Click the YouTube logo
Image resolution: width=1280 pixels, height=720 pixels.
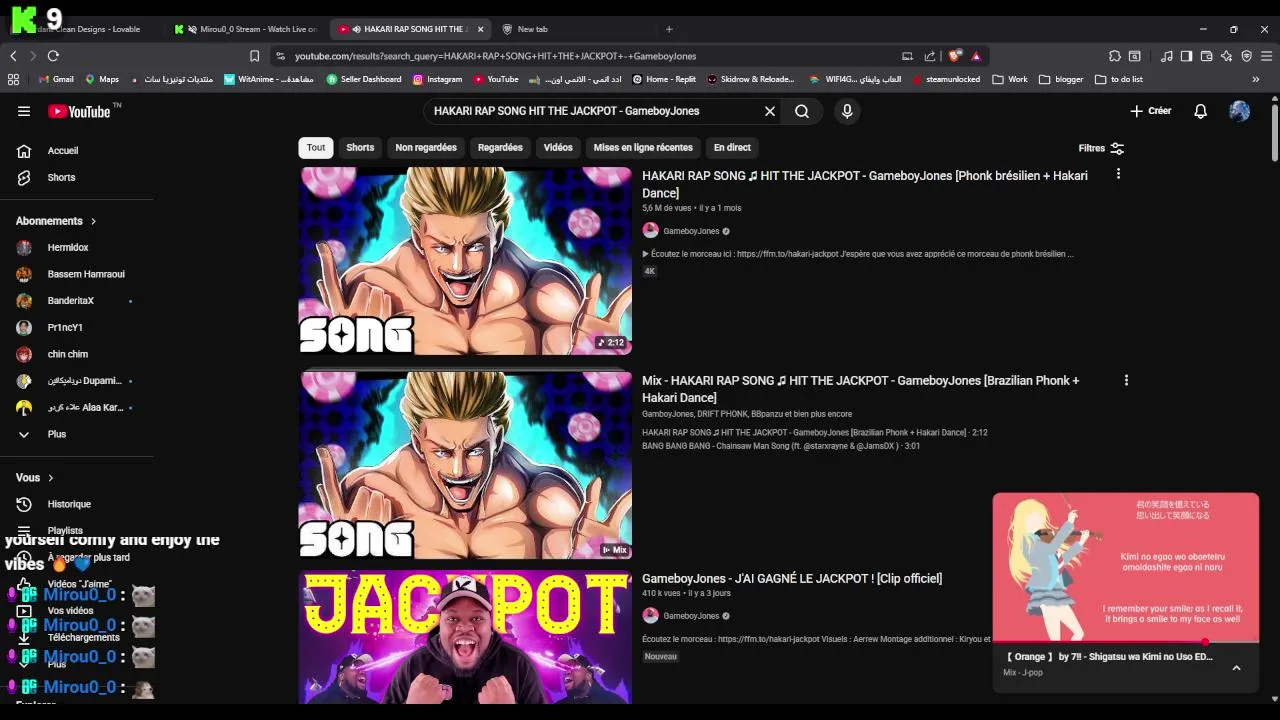(x=79, y=111)
